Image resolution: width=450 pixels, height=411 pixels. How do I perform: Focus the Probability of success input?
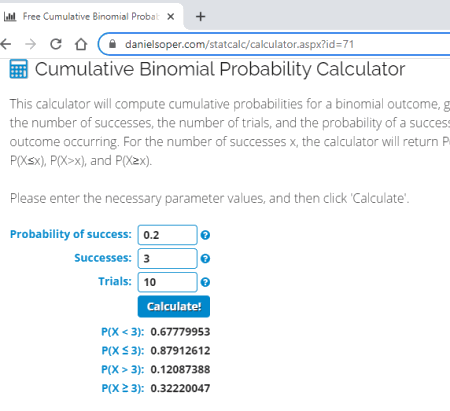[167, 235]
